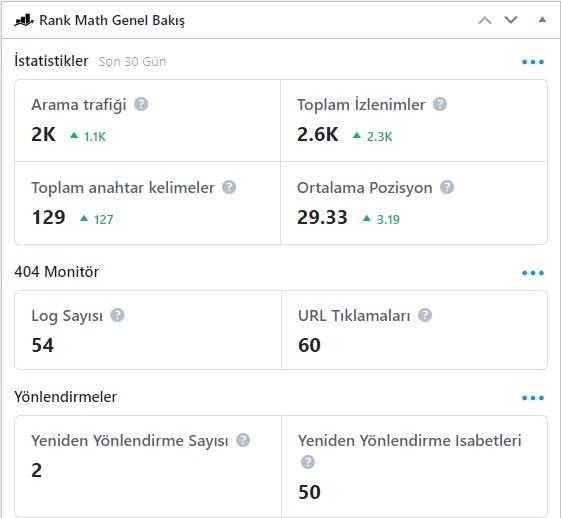
Task: Move the widget up with chevron arrow
Action: tap(485, 20)
